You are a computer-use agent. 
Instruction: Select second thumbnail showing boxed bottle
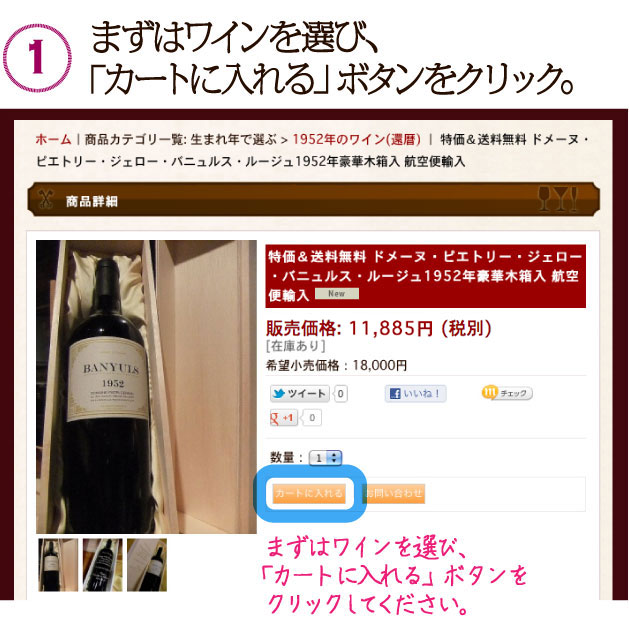pyautogui.click(x=102, y=565)
